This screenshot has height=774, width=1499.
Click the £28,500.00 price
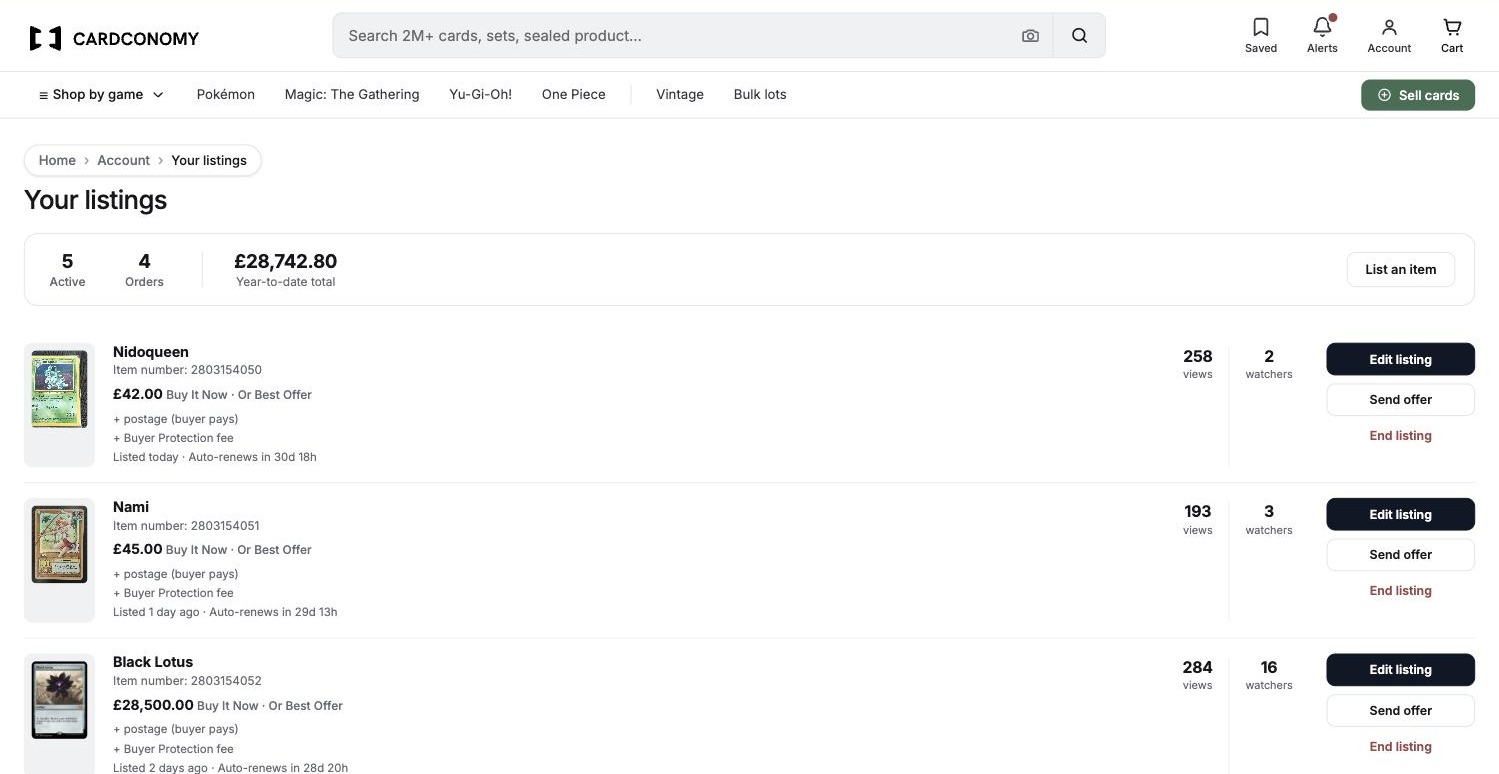coord(153,705)
